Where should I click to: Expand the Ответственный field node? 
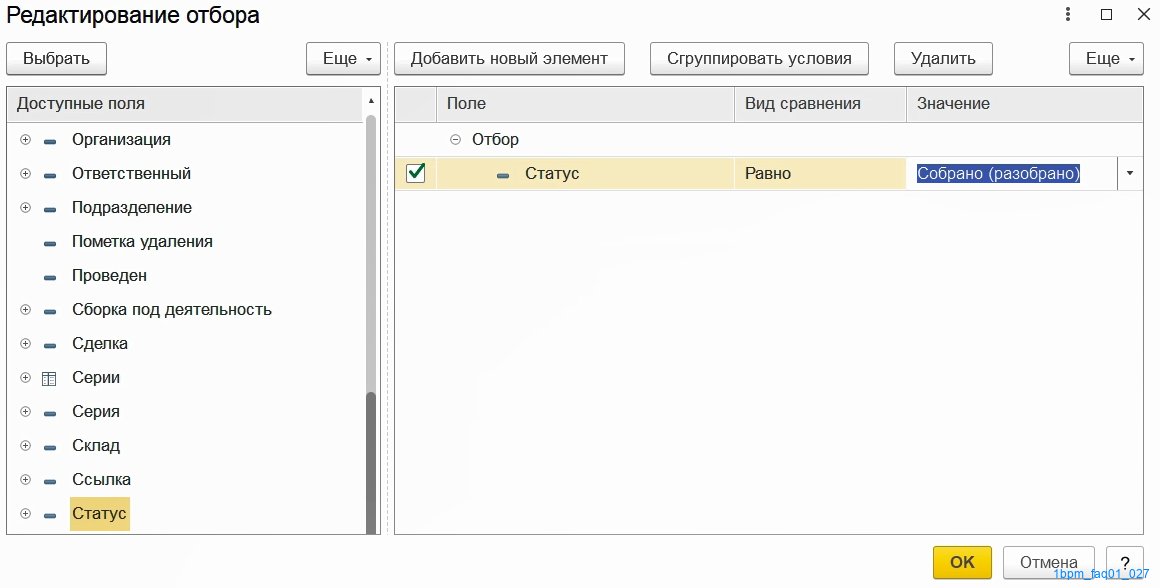[x=25, y=174]
